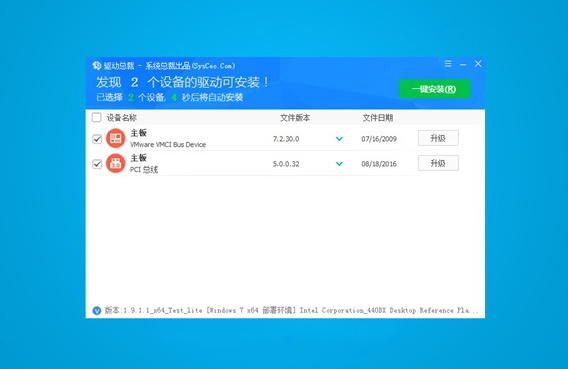The height and width of the screenshot is (369, 568).
Task: Click the 秒后将自动安装 countdown text
Action: point(212,97)
